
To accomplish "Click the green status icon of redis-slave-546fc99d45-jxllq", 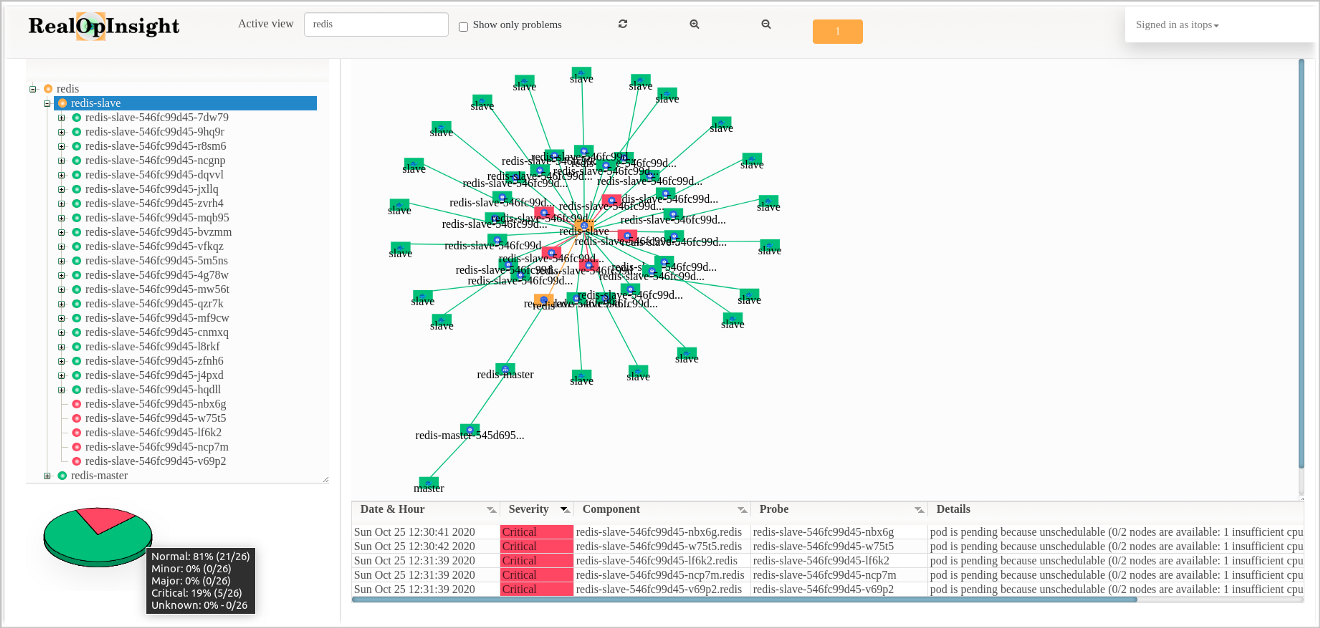I will coord(76,189).
